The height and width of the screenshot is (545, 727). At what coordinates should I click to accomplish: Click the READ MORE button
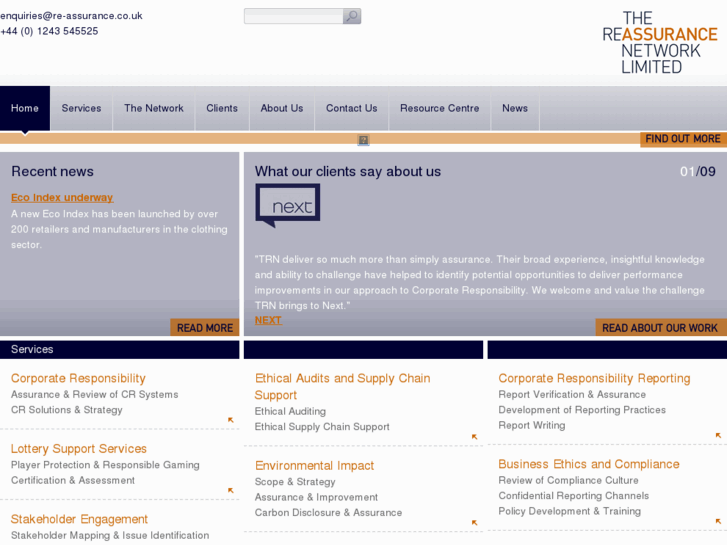205,328
